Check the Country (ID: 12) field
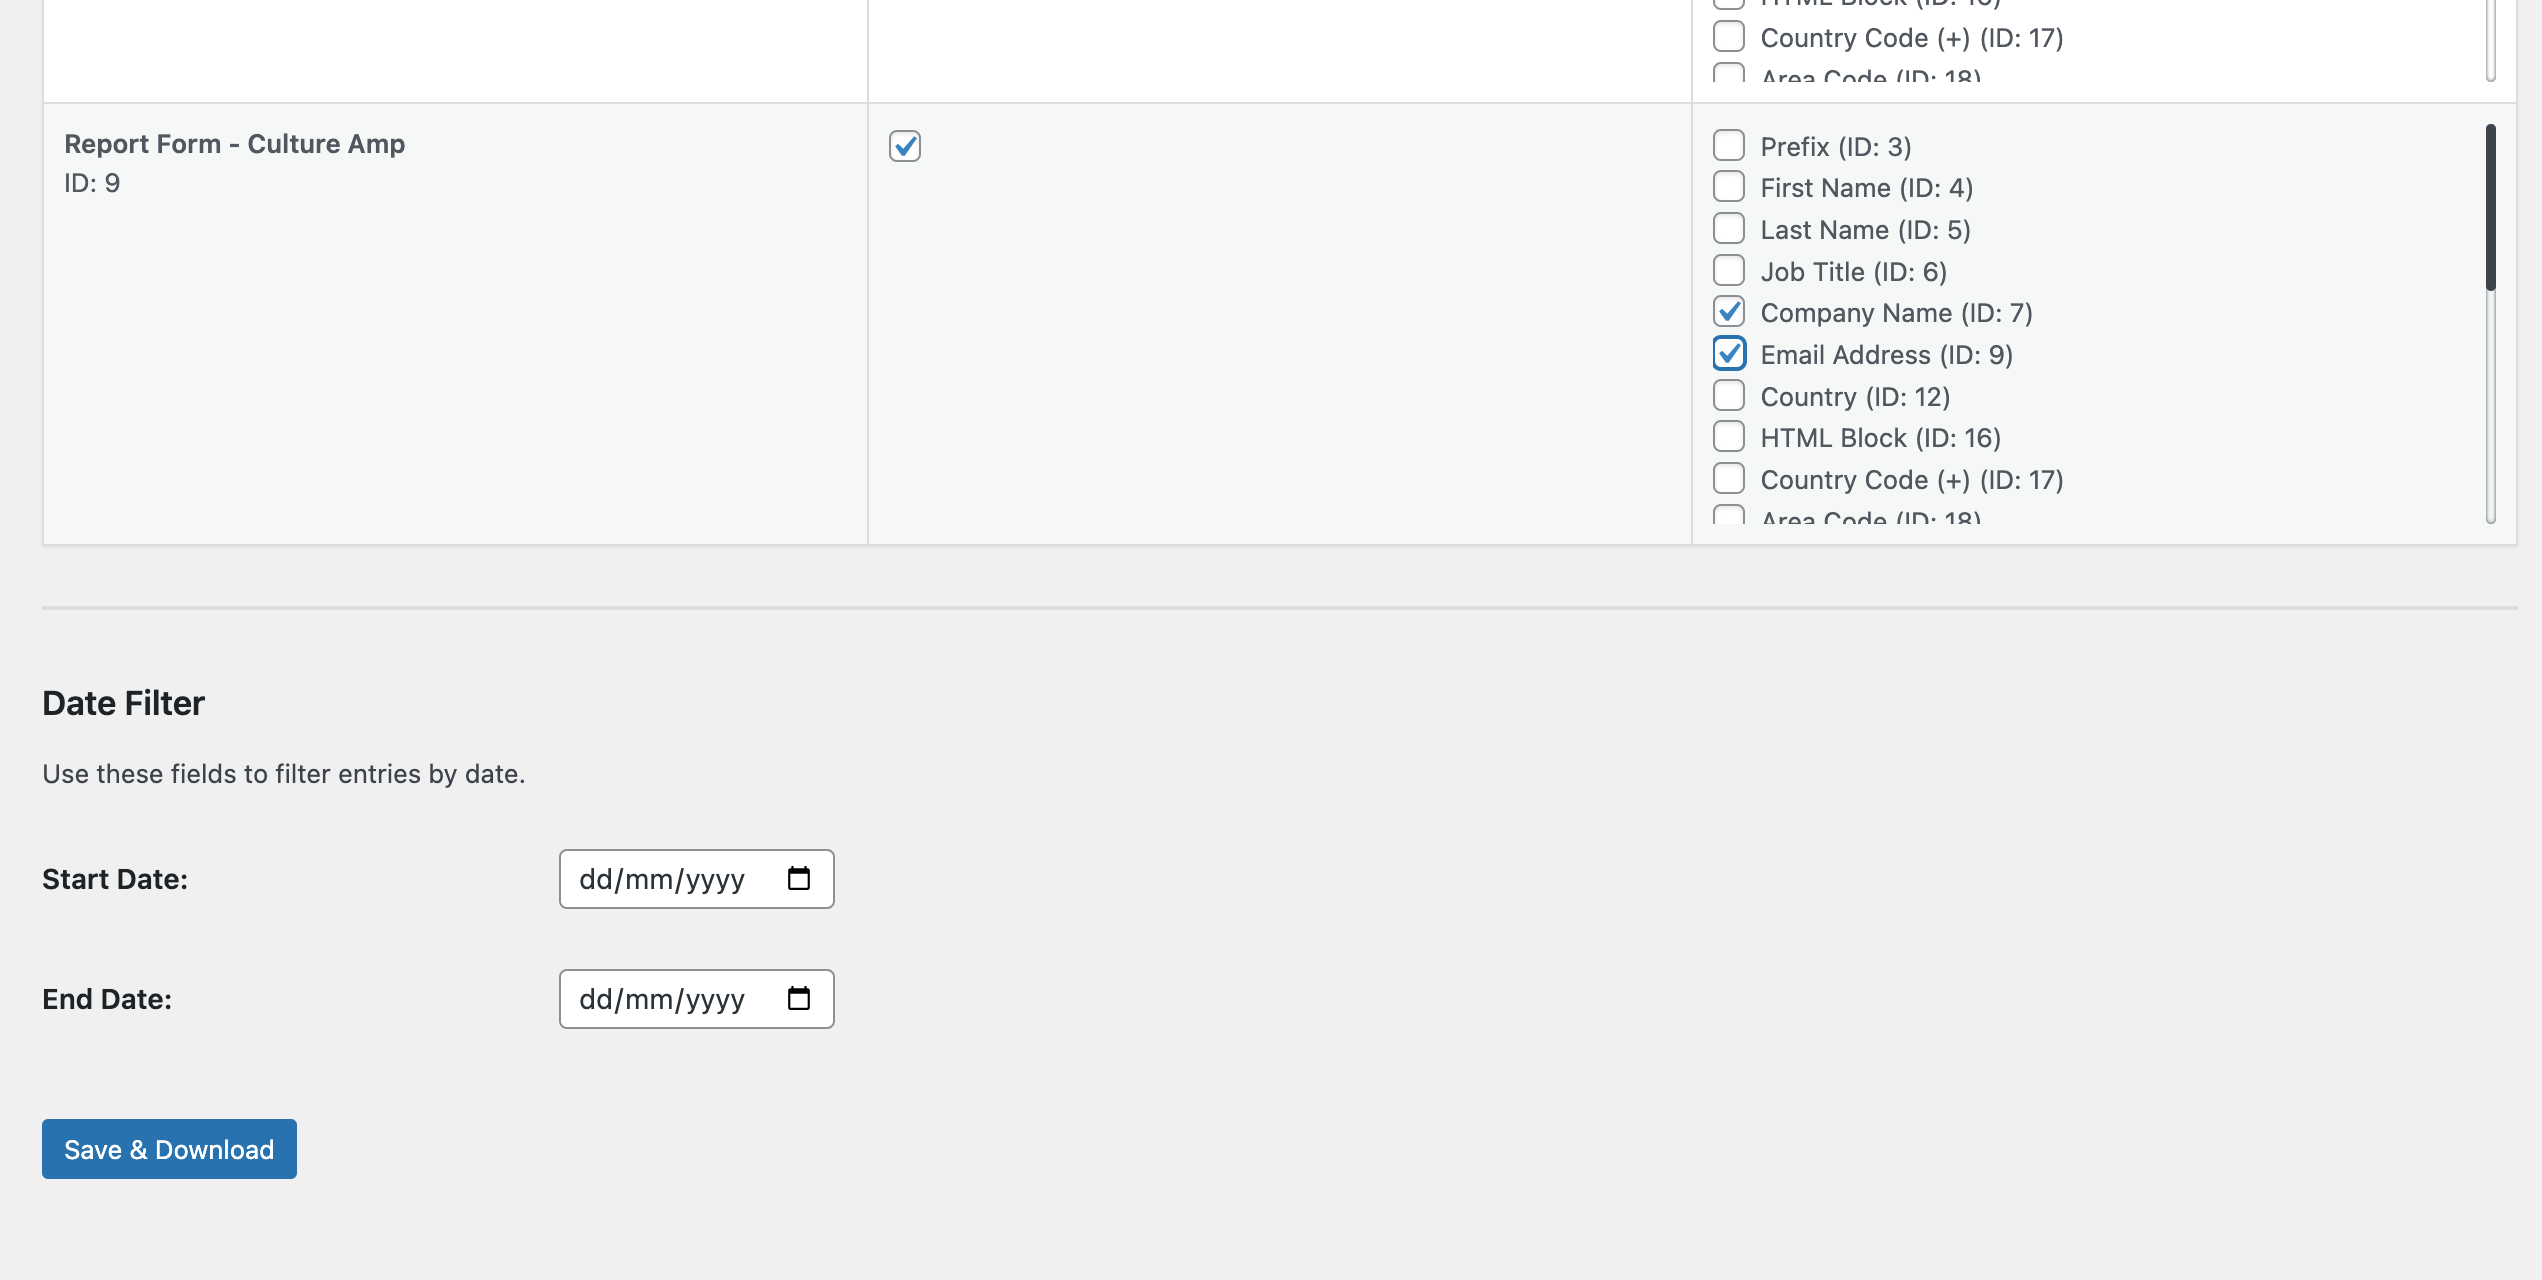 click(x=1729, y=396)
